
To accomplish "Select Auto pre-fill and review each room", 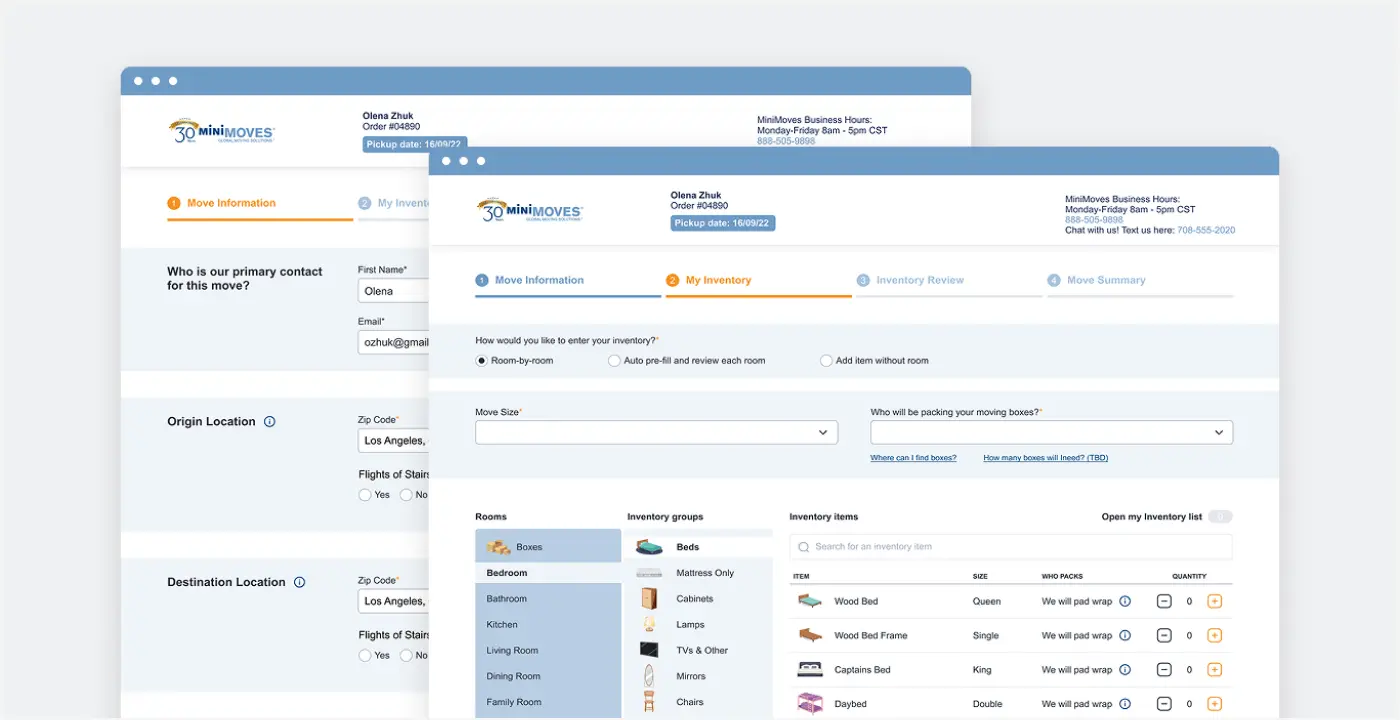I will (614, 361).
